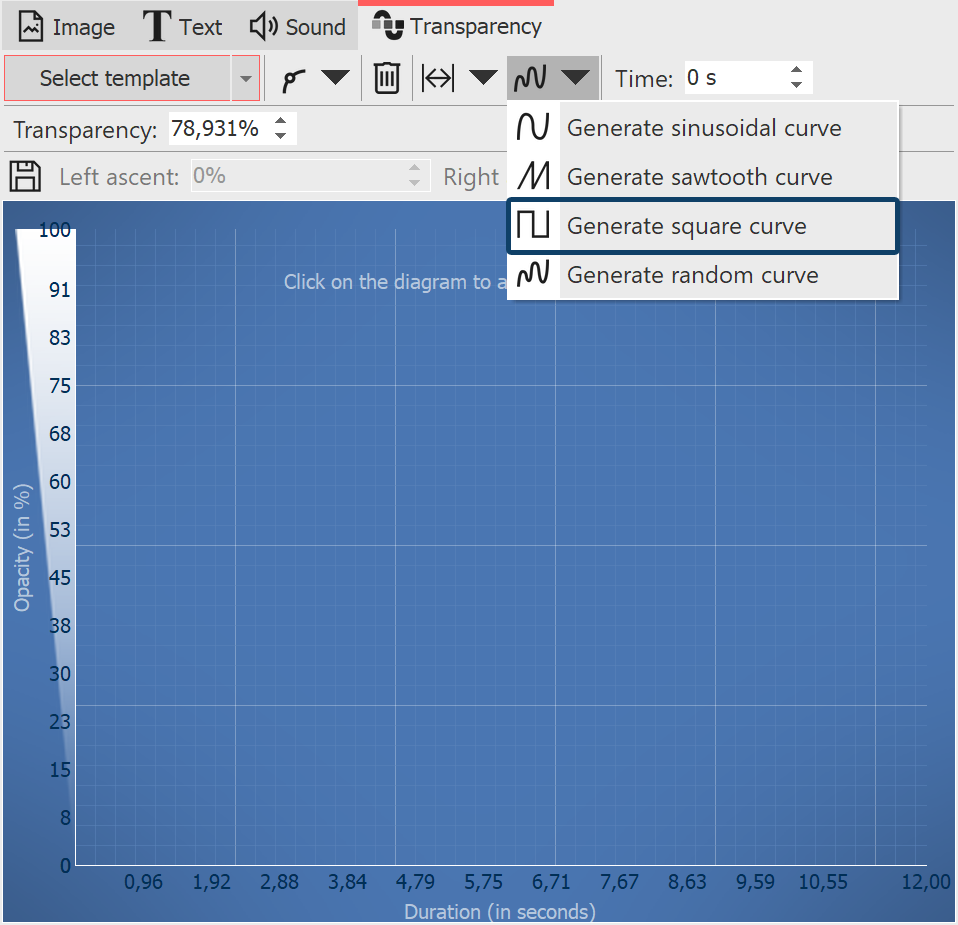Delete the transparency curve with trash icon
The width and height of the screenshot is (958, 925).
[x=386, y=77]
